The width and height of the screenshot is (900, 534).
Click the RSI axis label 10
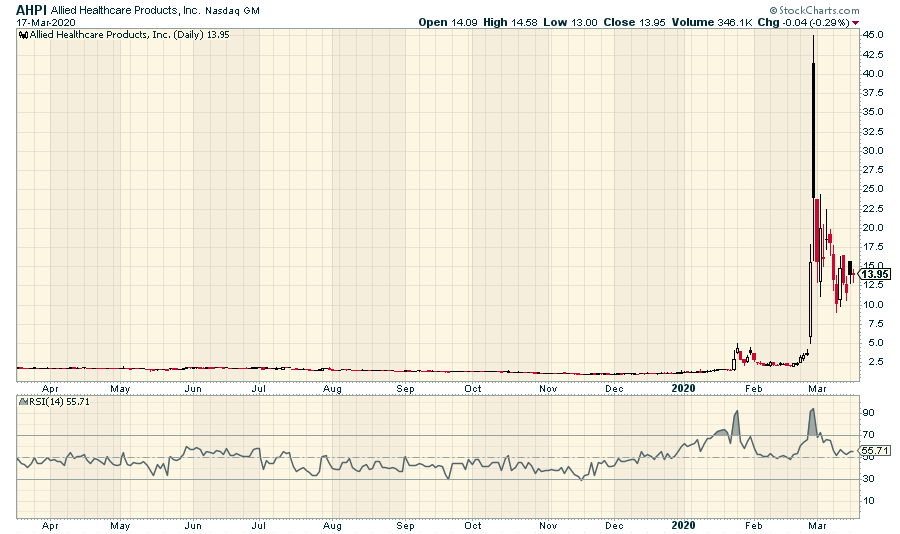tap(868, 501)
